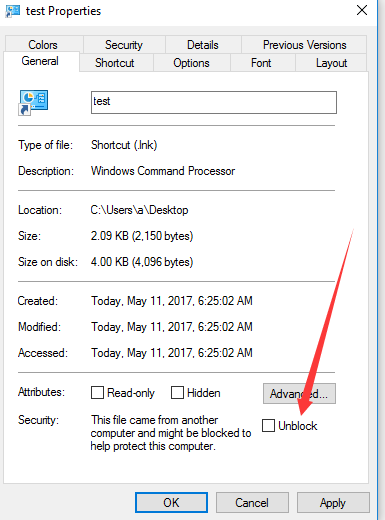Select the Previous Versions tab

(x=304, y=44)
